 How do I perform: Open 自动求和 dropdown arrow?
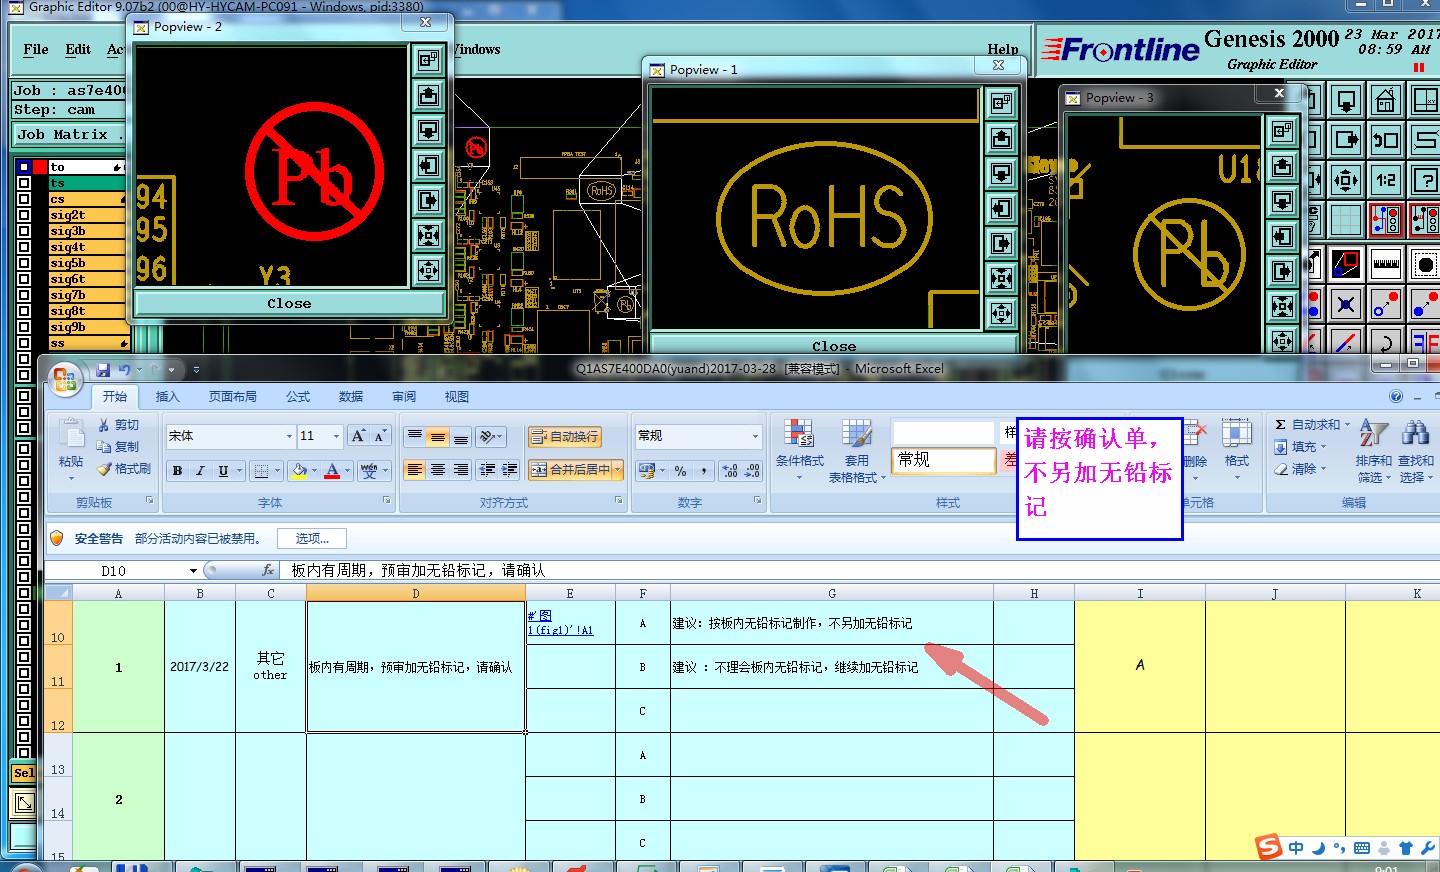pos(1347,425)
